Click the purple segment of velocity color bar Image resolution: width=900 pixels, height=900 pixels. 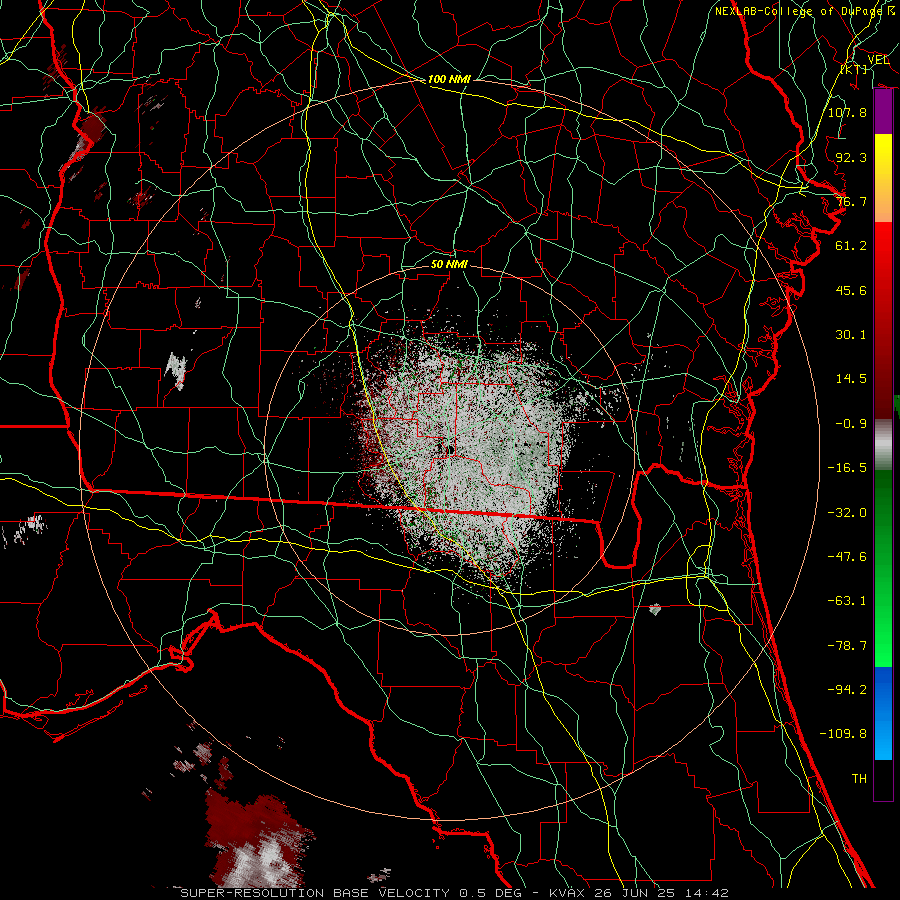pos(883,112)
